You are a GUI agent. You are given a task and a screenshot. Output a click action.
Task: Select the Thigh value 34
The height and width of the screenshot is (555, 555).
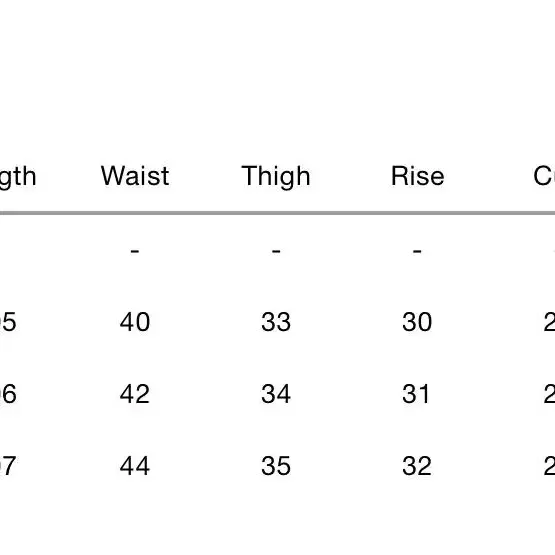click(276, 394)
